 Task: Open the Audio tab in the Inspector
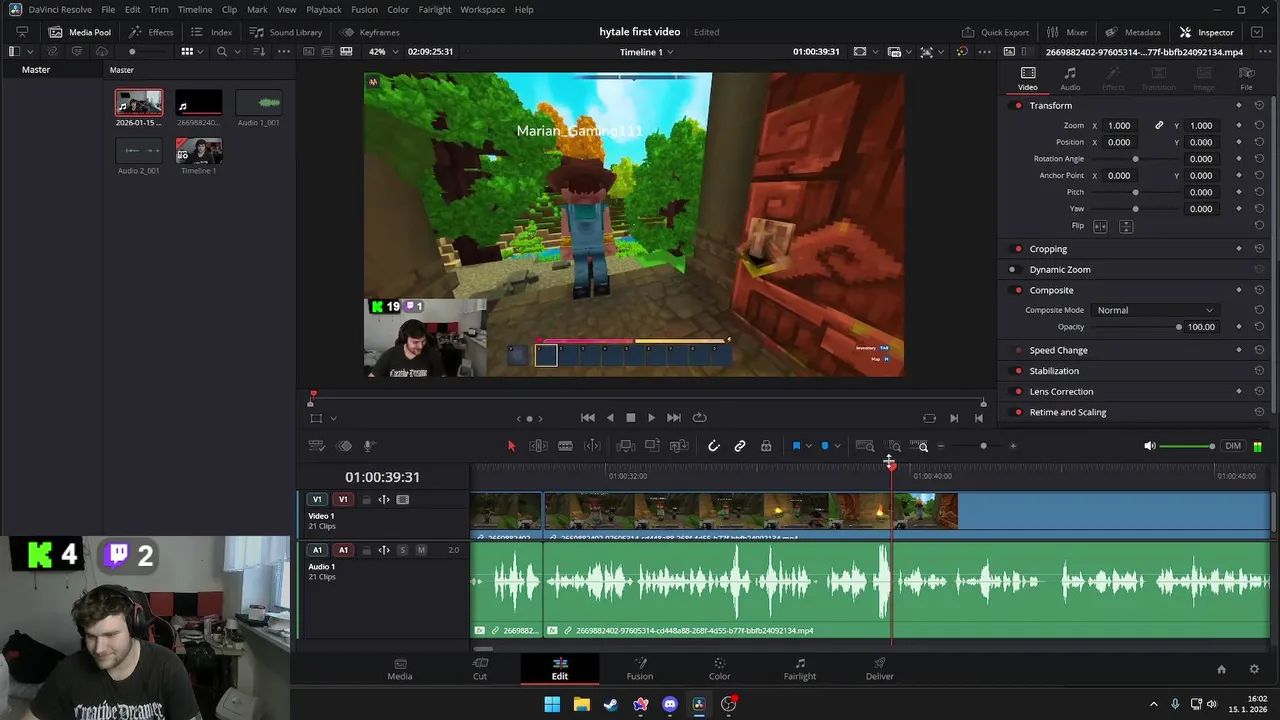1070,79
